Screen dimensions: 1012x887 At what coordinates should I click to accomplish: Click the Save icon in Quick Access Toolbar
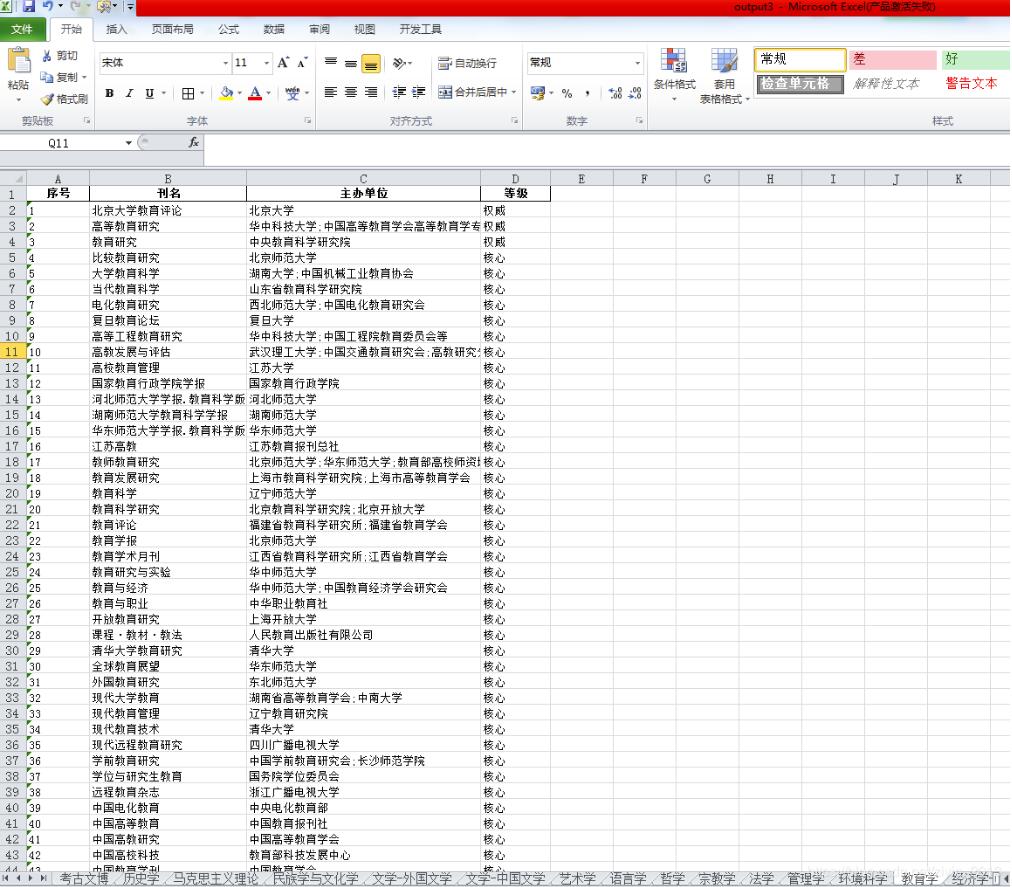point(28,7)
